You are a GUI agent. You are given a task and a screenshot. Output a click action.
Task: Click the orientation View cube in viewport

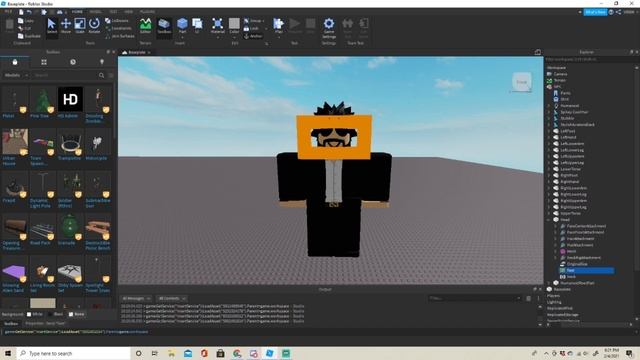coord(522,82)
